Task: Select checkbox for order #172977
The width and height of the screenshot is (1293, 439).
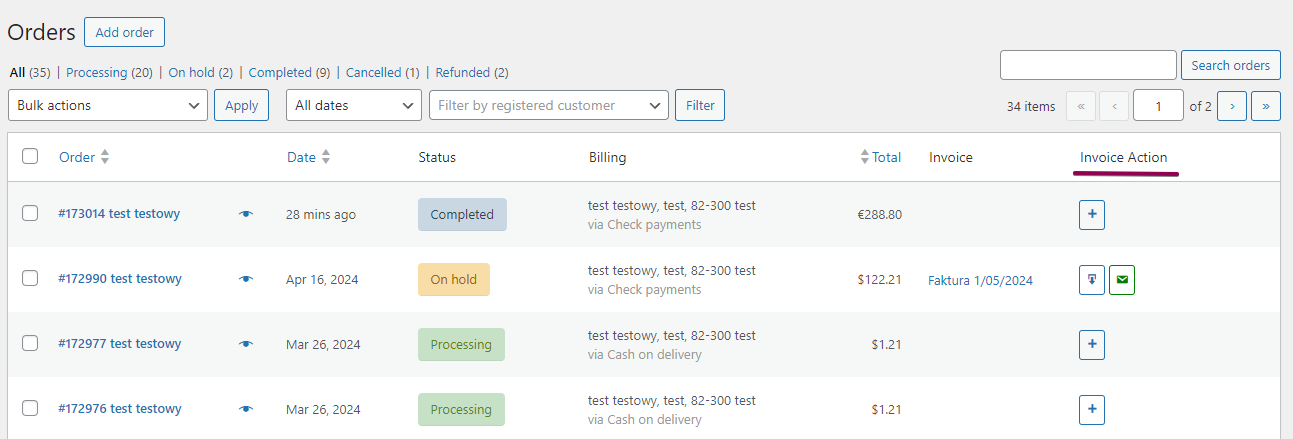Action: (30, 343)
